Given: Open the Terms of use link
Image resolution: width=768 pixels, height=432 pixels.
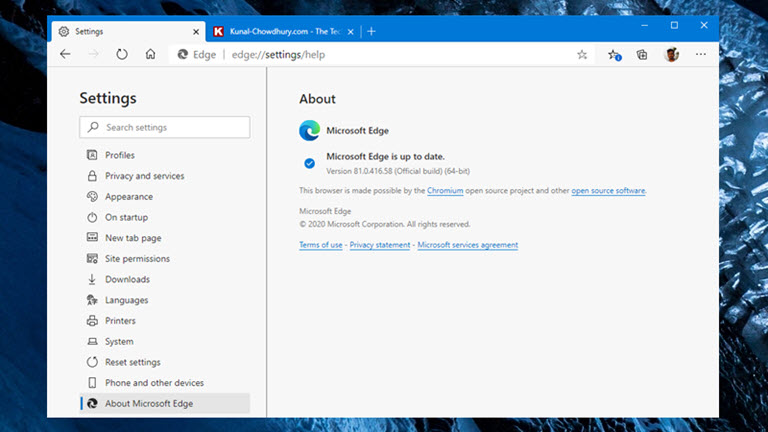Looking at the screenshot, I should pos(321,245).
